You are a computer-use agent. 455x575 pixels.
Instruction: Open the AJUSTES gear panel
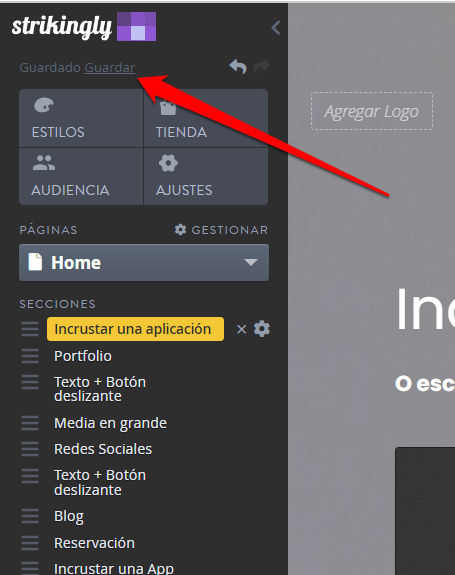(x=206, y=176)
